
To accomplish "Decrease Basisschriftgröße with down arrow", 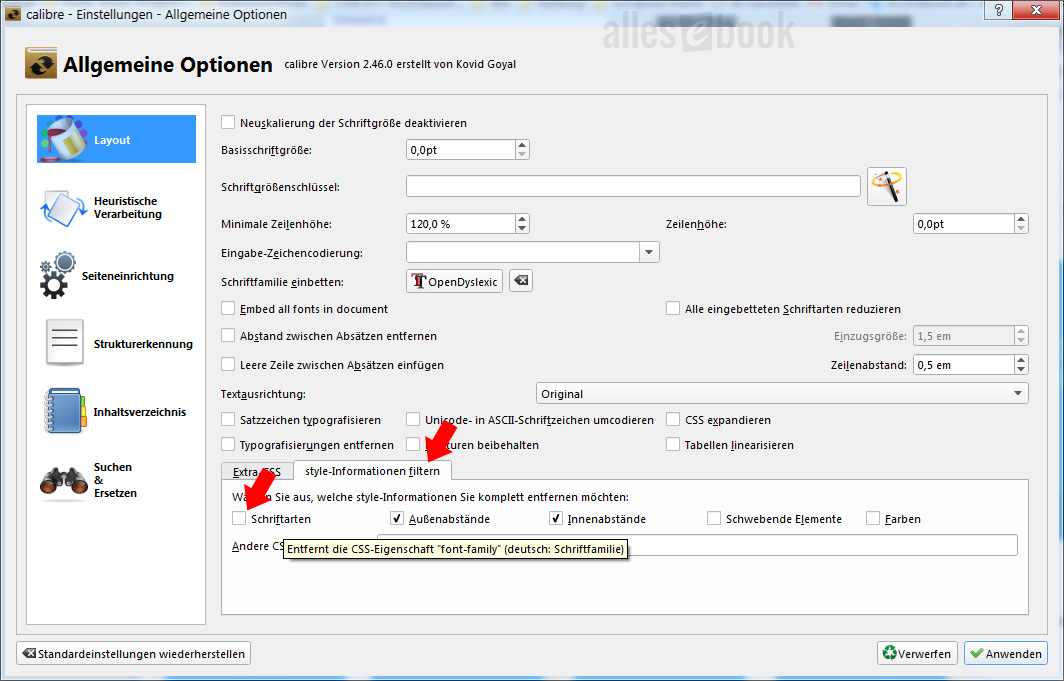I will coord(522,154).
